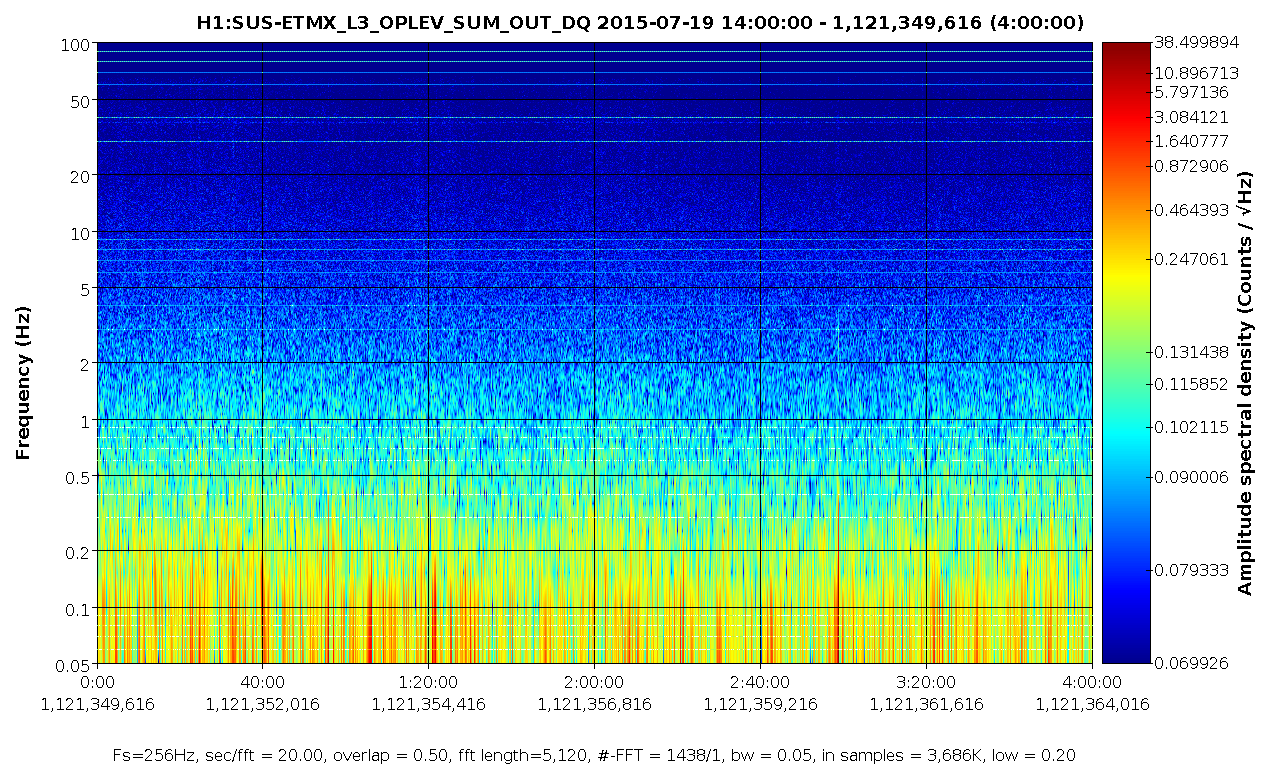
Task: Click colorbar value 0.247061
Action: [1191, 259]
